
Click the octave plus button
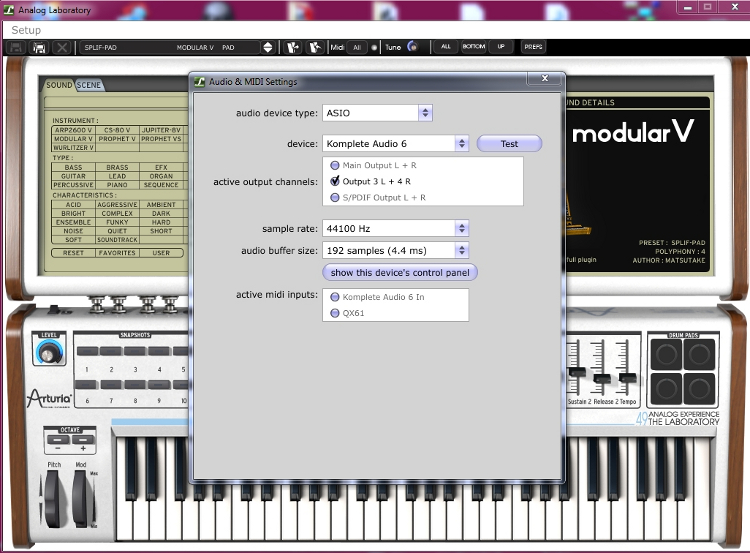coord(83,440)
